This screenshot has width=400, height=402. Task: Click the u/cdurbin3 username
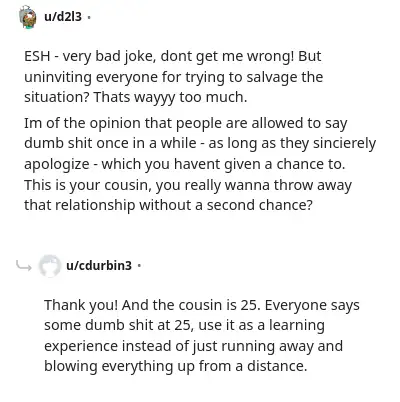pos(99,266)
